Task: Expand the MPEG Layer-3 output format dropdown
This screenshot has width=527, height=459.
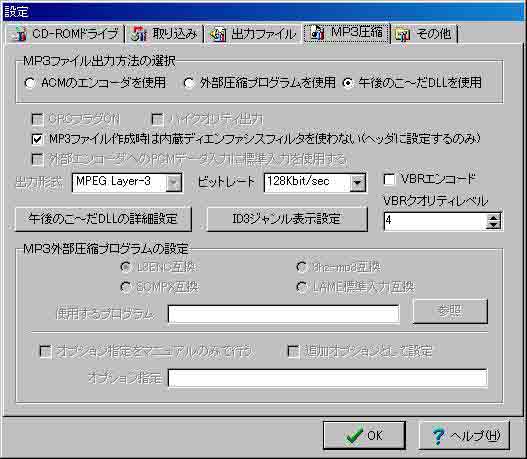Action: coord(174,182)
